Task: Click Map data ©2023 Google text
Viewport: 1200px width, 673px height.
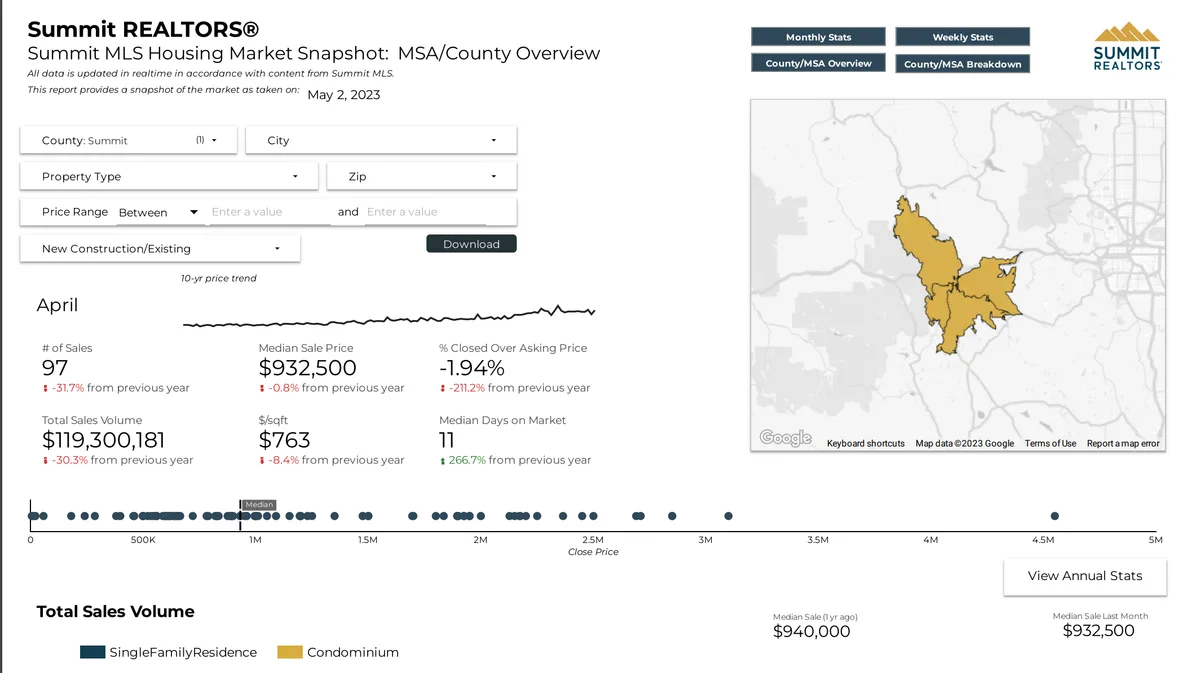Action: [964, 443]
